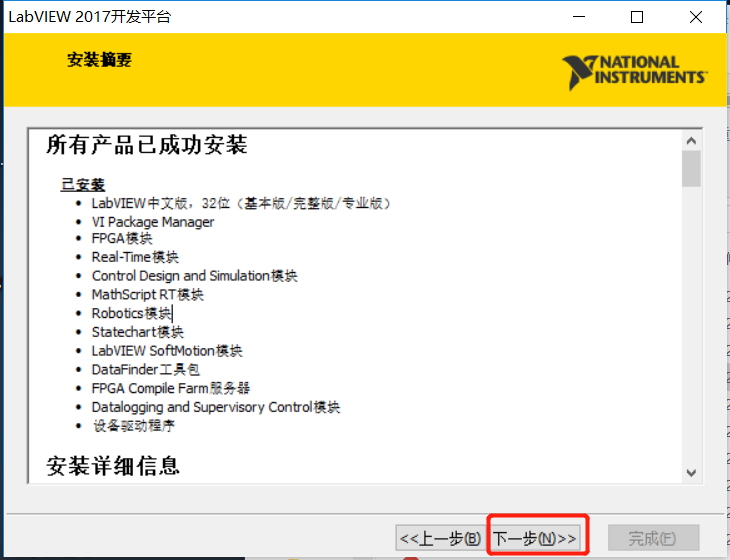
Task: Select Datalogging and Supervisory Control模块 entry
Action: (x=216, y=407)
